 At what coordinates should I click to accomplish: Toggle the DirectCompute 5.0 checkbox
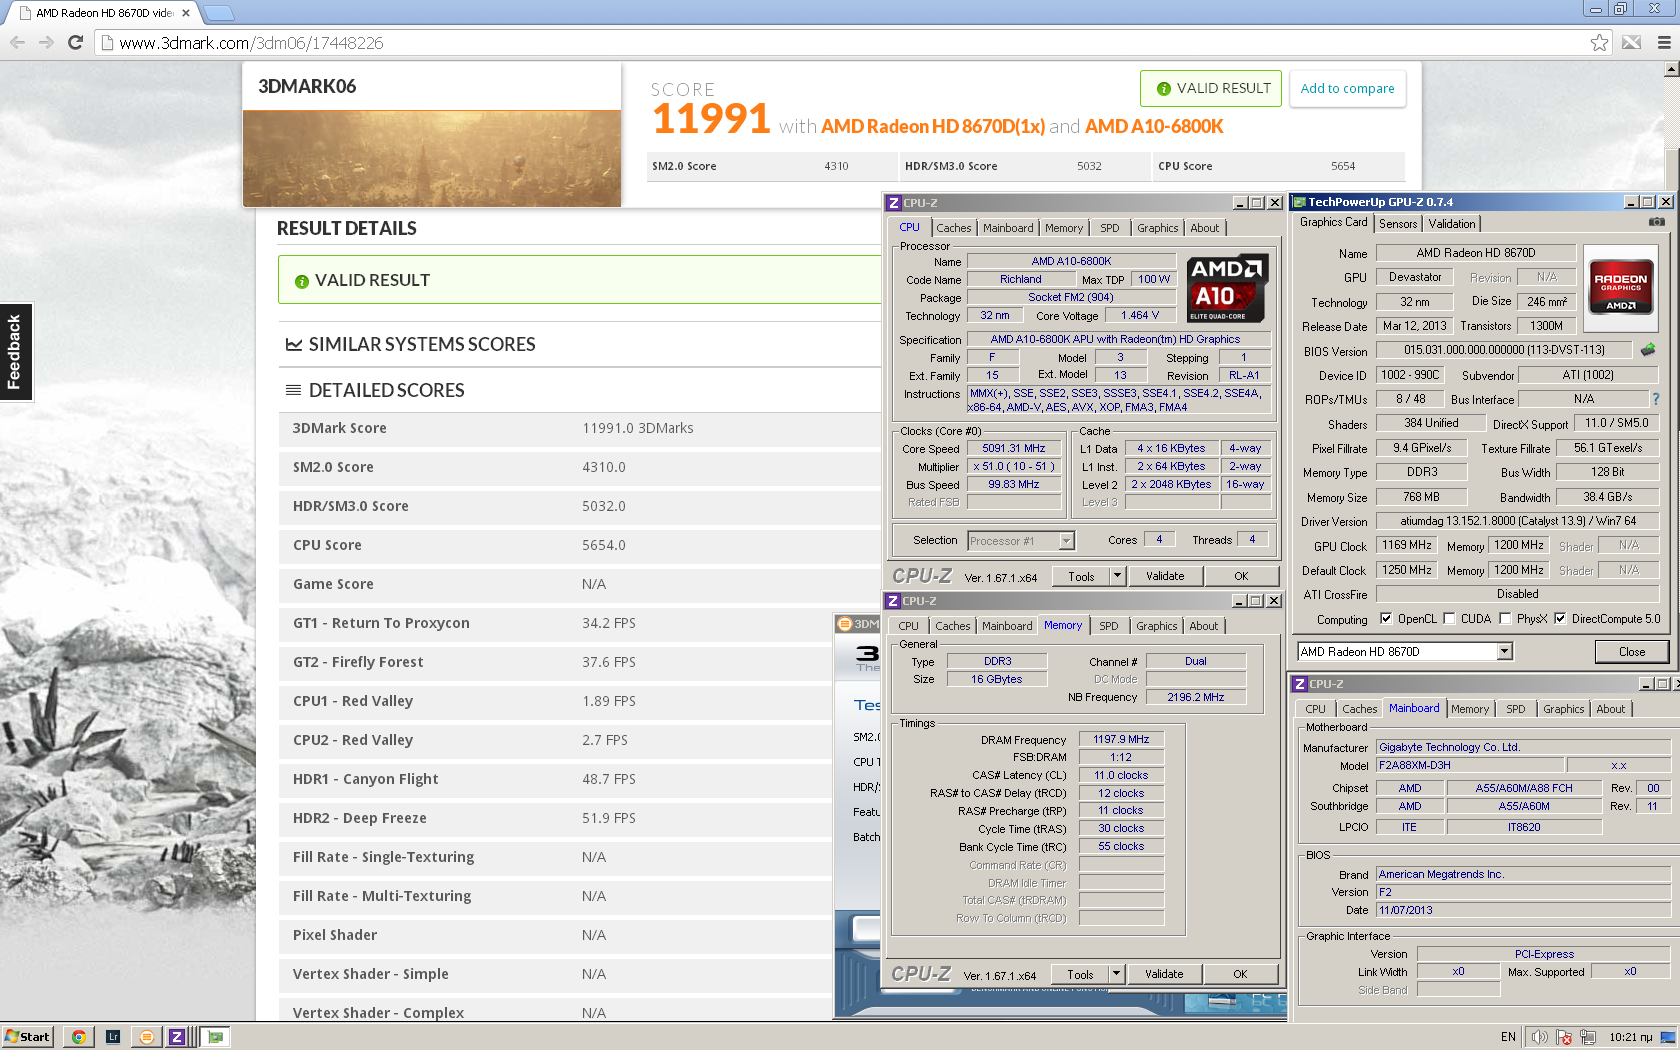pyautogui.click(x=1560, y=618)
